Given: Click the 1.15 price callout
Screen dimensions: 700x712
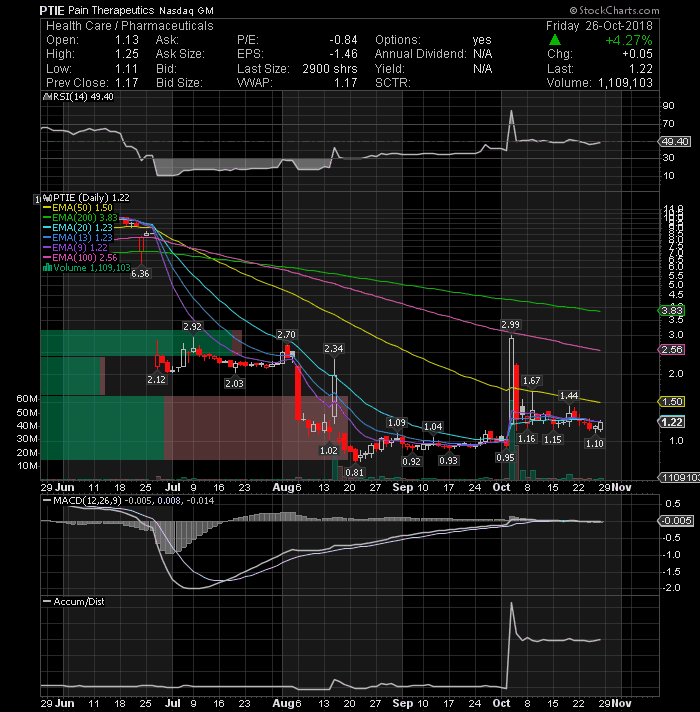Looking at the screenshot, I should click(553, 440).
